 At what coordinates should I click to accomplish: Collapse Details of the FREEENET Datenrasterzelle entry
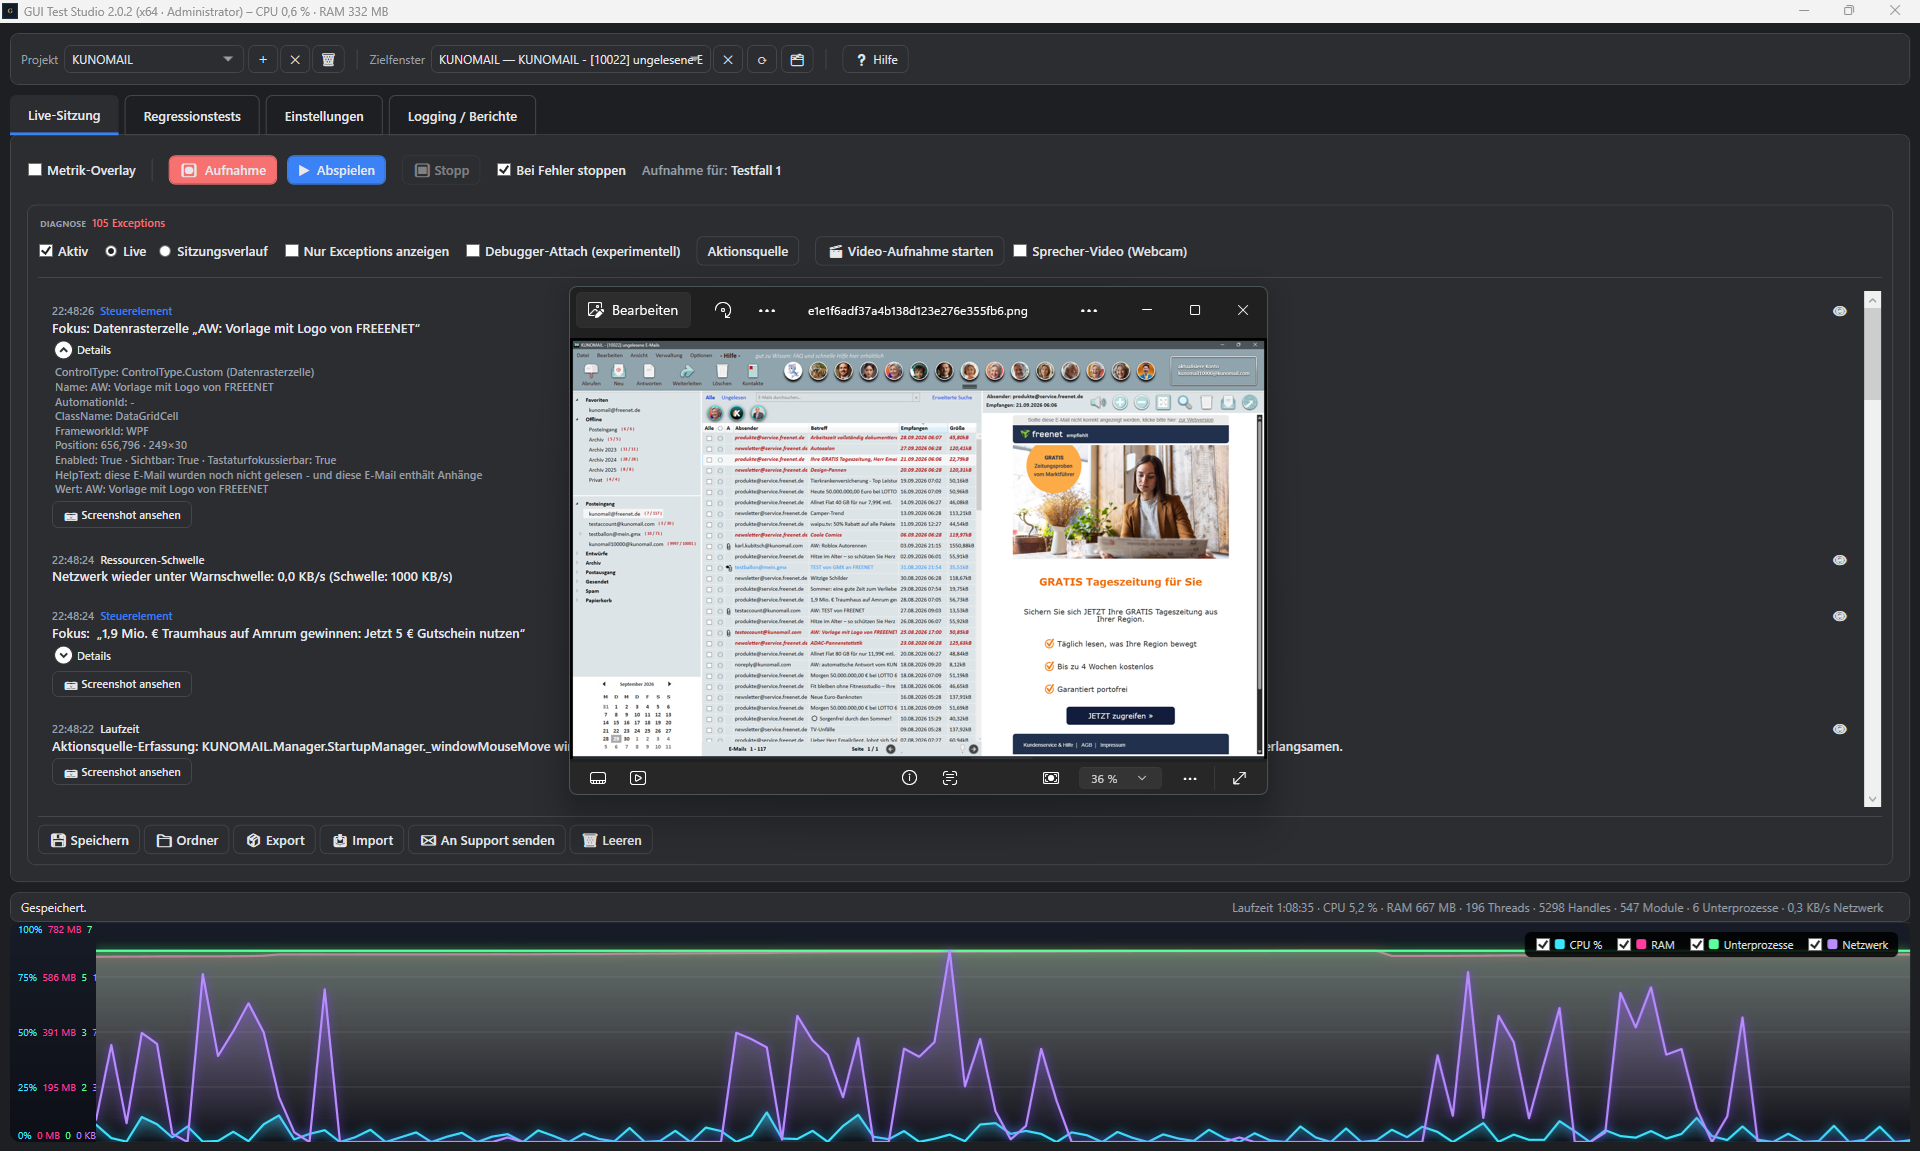click(x=63, y=350)
